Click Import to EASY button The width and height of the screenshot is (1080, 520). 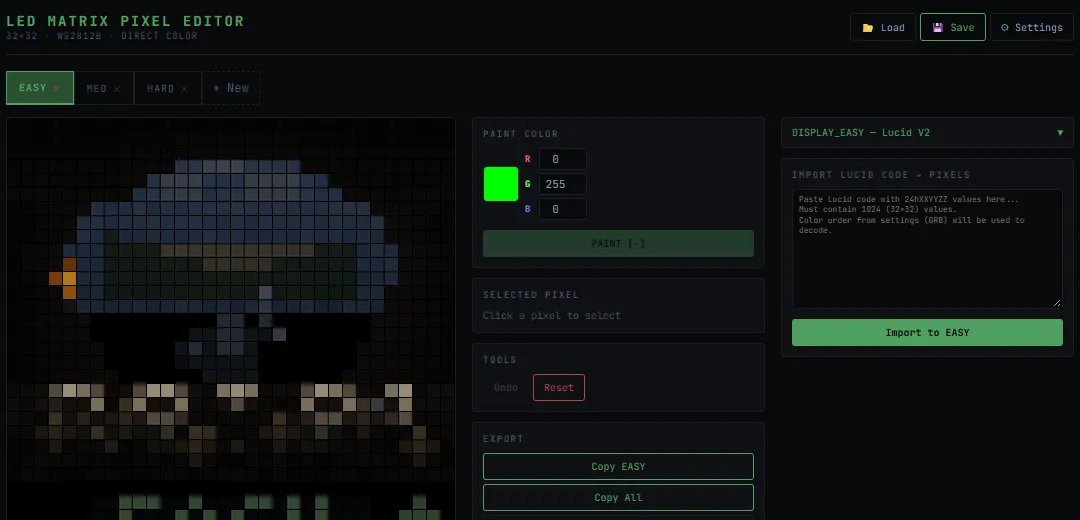point(927,333)
